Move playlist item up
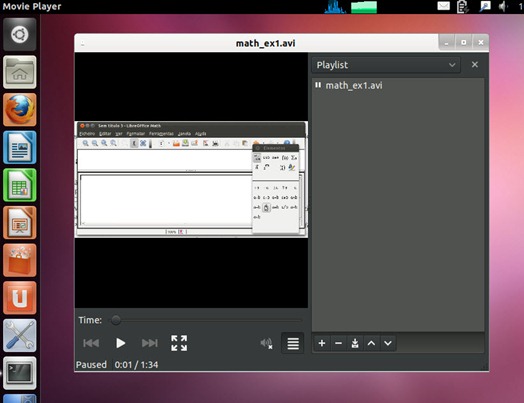The height and width of the screenshot is (403, 524). point(371,343)
